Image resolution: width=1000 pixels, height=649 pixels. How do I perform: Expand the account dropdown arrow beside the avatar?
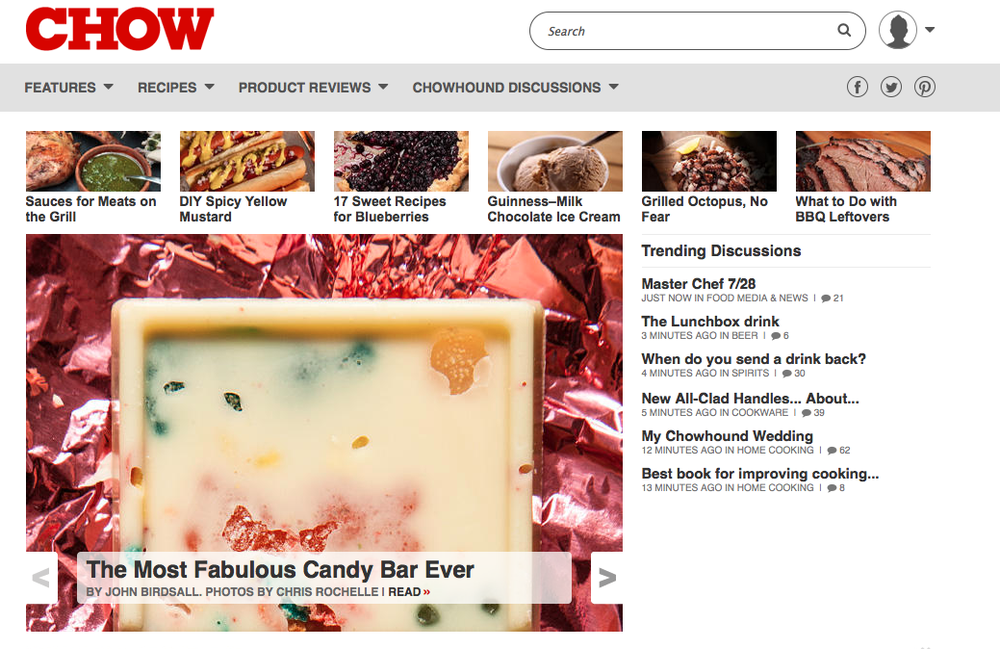[930, 29]
